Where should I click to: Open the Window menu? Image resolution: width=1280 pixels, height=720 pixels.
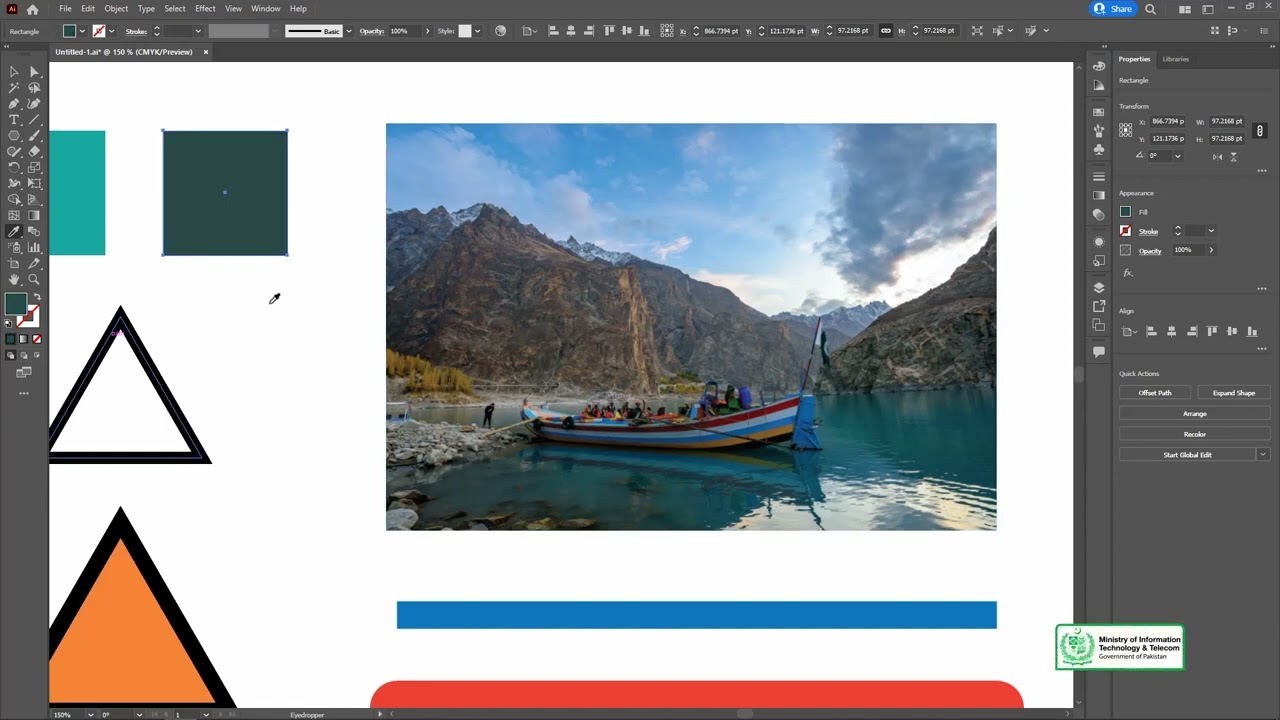click(x=265, y=8)
